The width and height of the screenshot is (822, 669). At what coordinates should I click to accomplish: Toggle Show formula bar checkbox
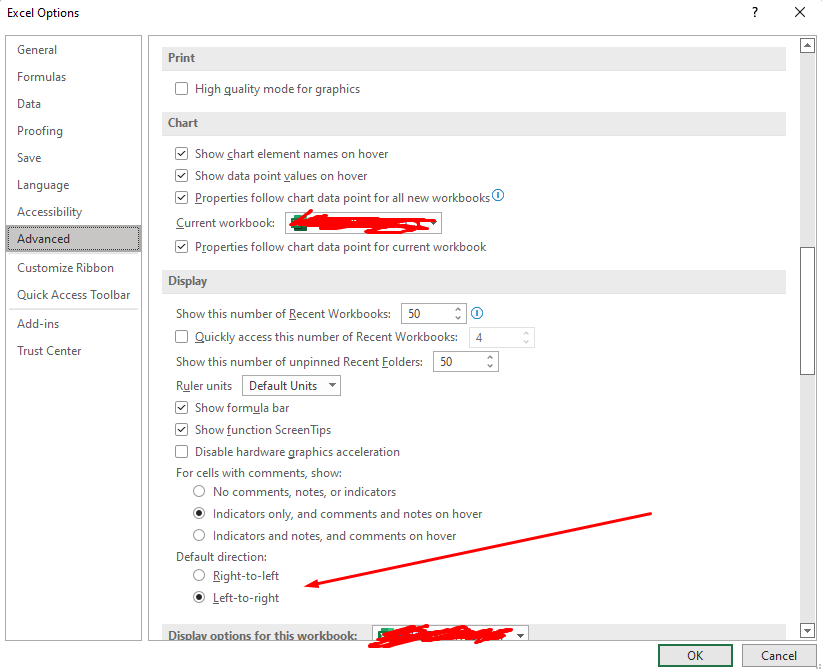pyautogui.click(x=181, y=407)
